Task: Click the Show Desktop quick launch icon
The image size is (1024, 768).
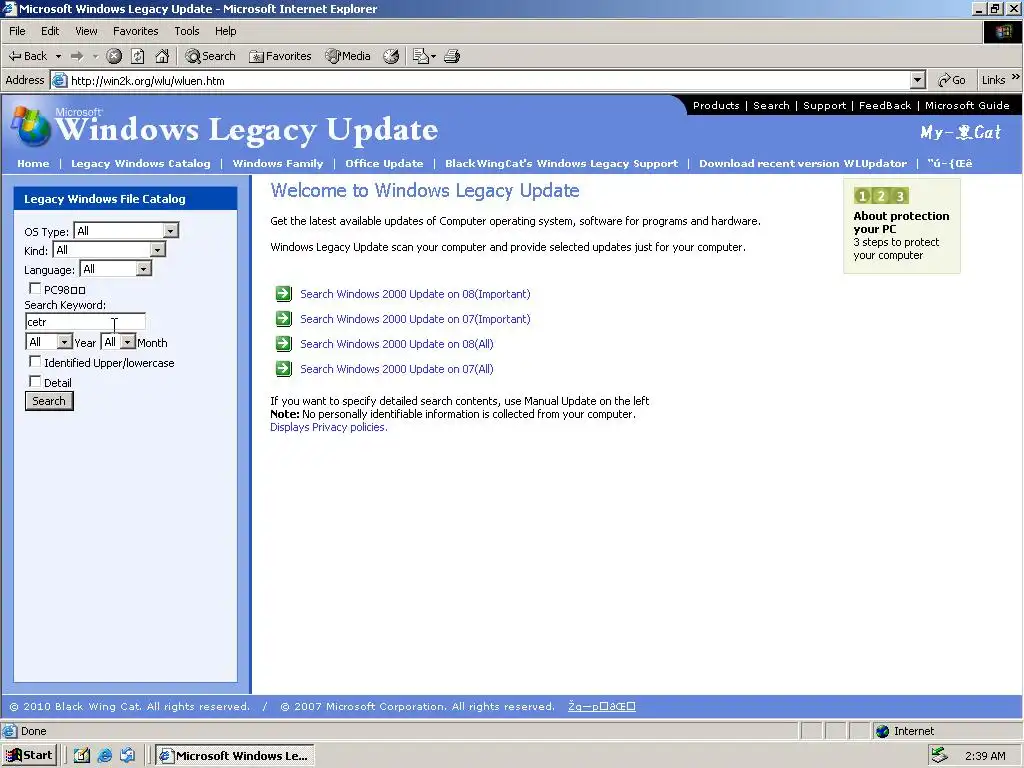Action: coord(82,756)
